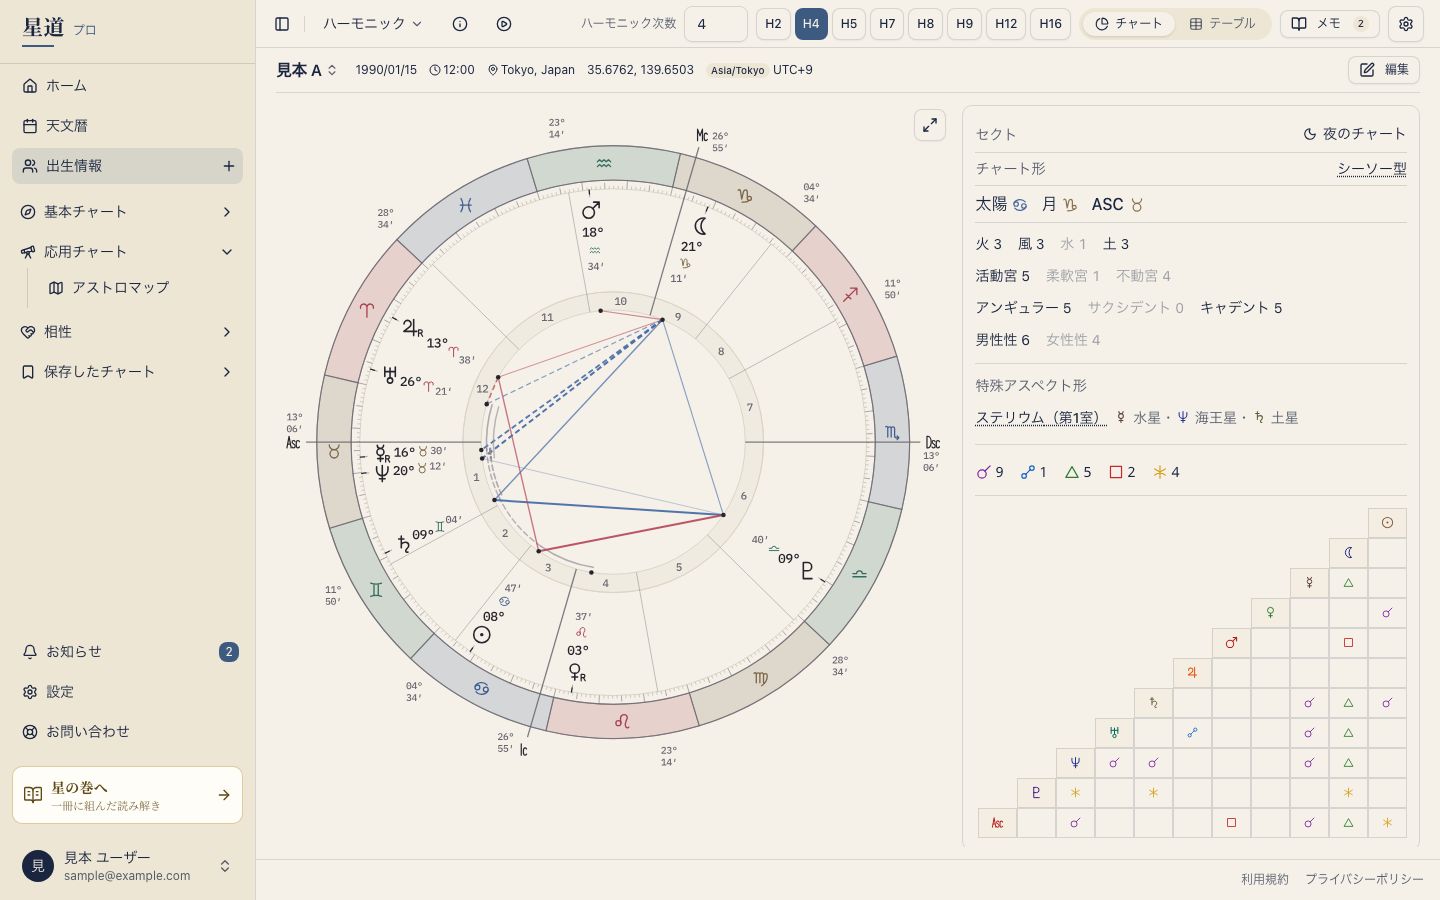Open アストロマップ sub-item
Viewport: 1440px width, 900px height.
[140, 288]
